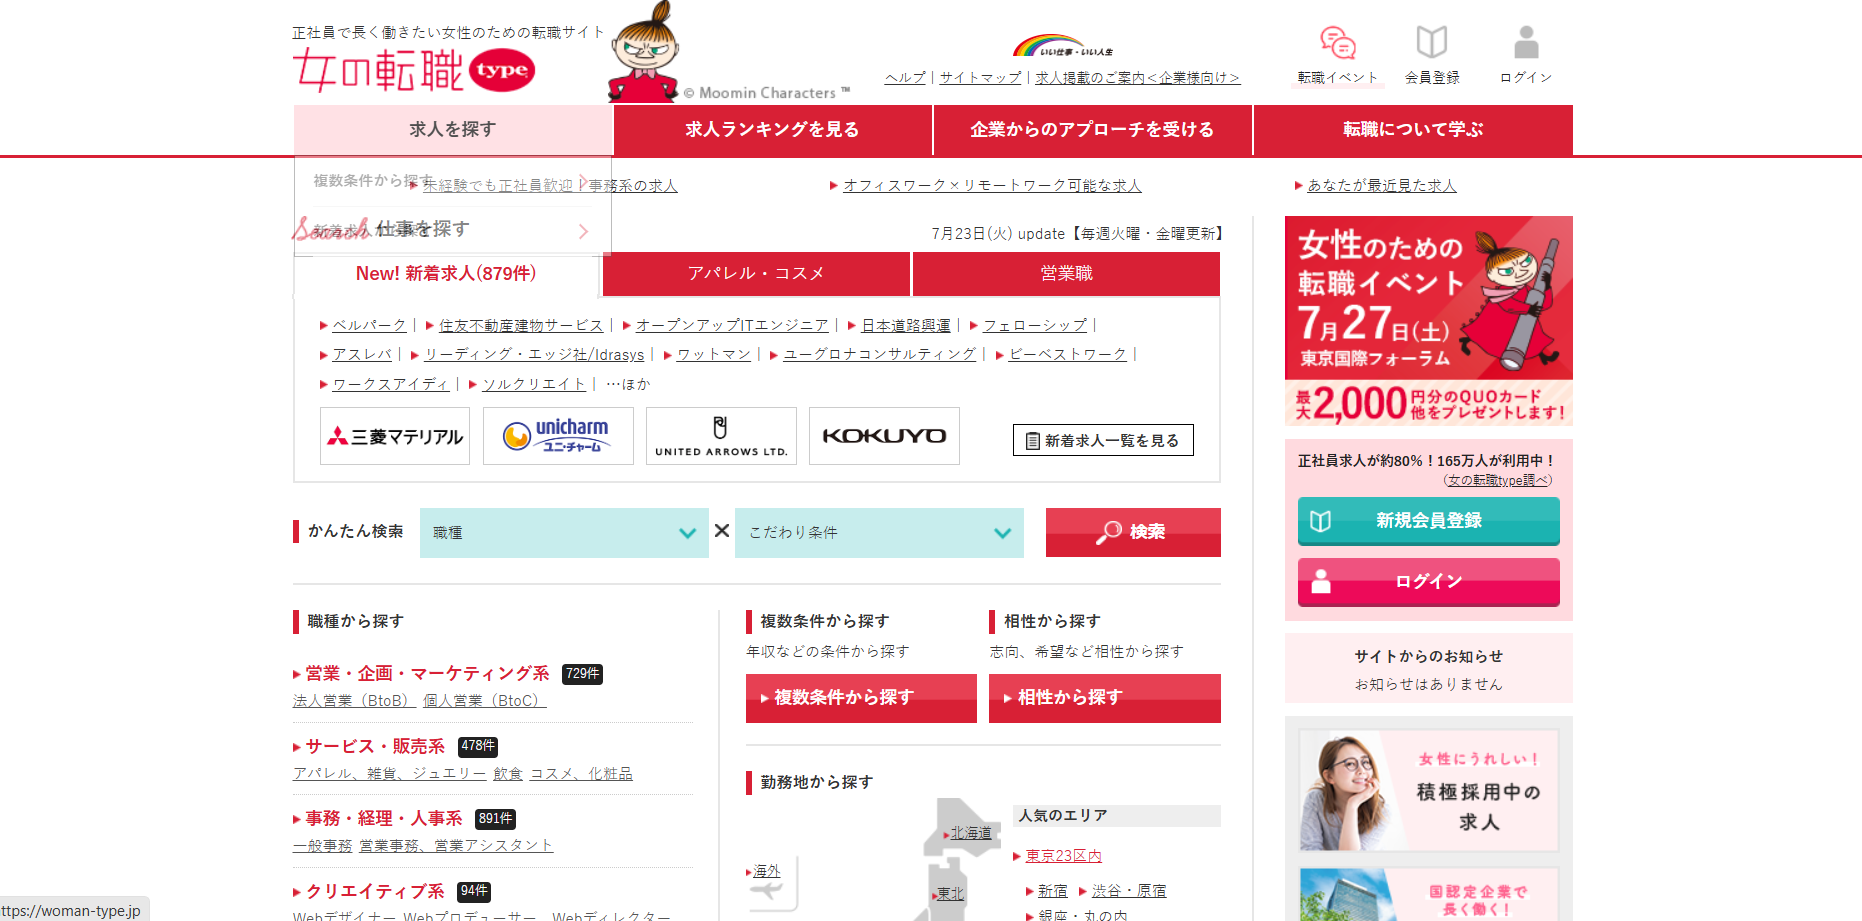The height and width of the screenshot is (921, 1862).
Task: Open the 三菱マテリアル company logo
Action: click(395, 436)
